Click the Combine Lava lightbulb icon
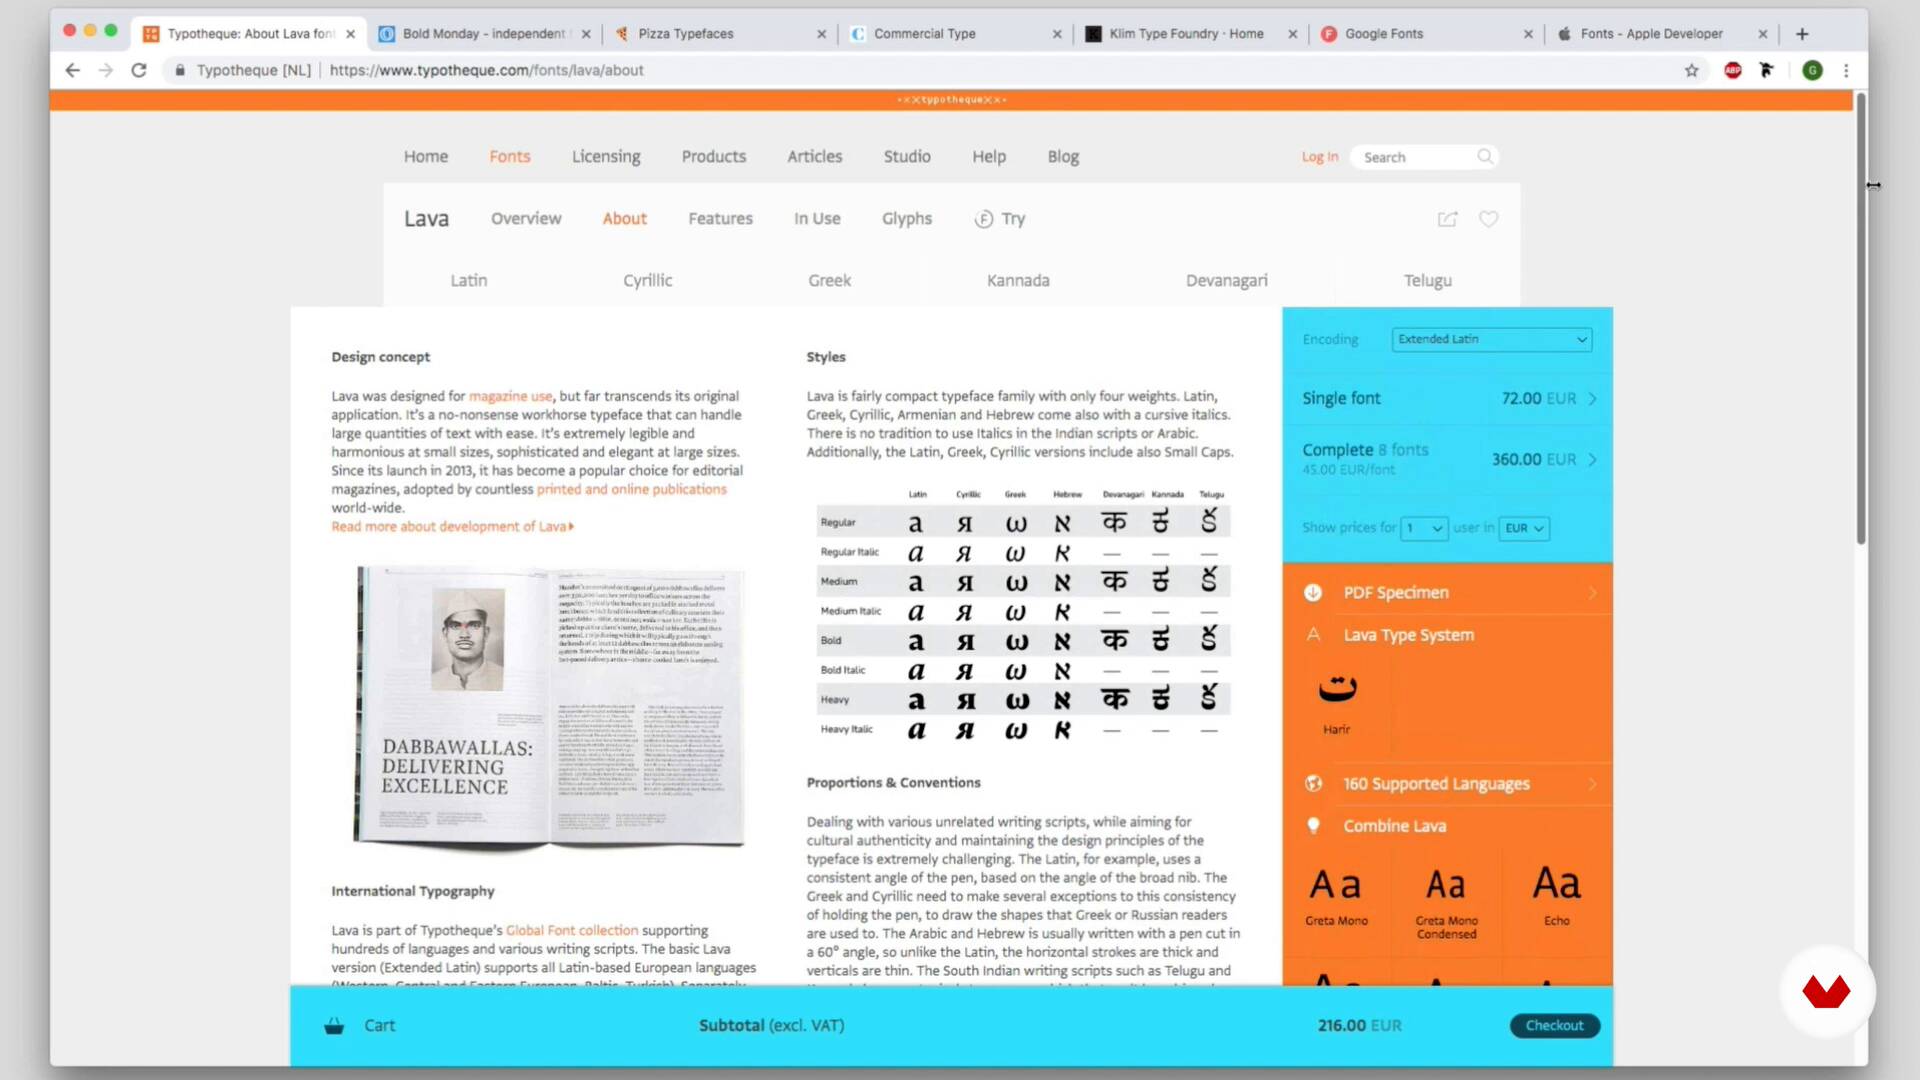This screenshot has height=1080, width=1920. (1313, 826)
